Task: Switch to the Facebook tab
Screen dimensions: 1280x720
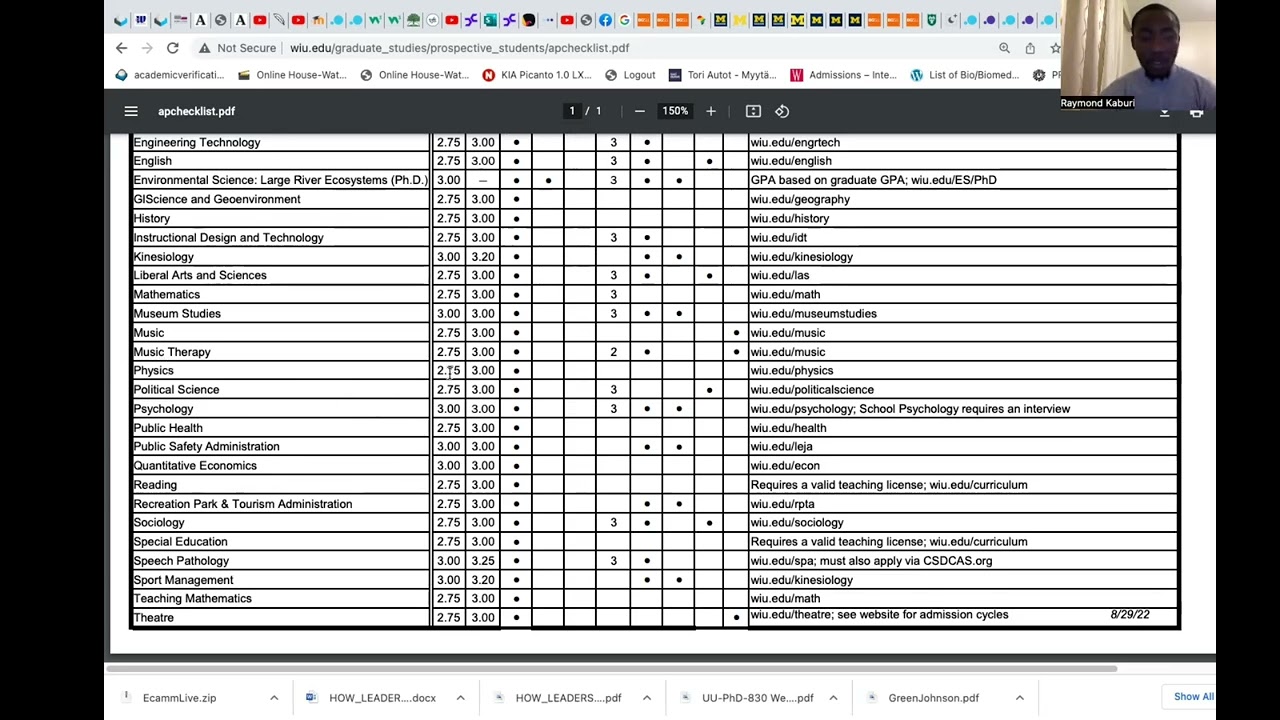Action: [605, 20]
